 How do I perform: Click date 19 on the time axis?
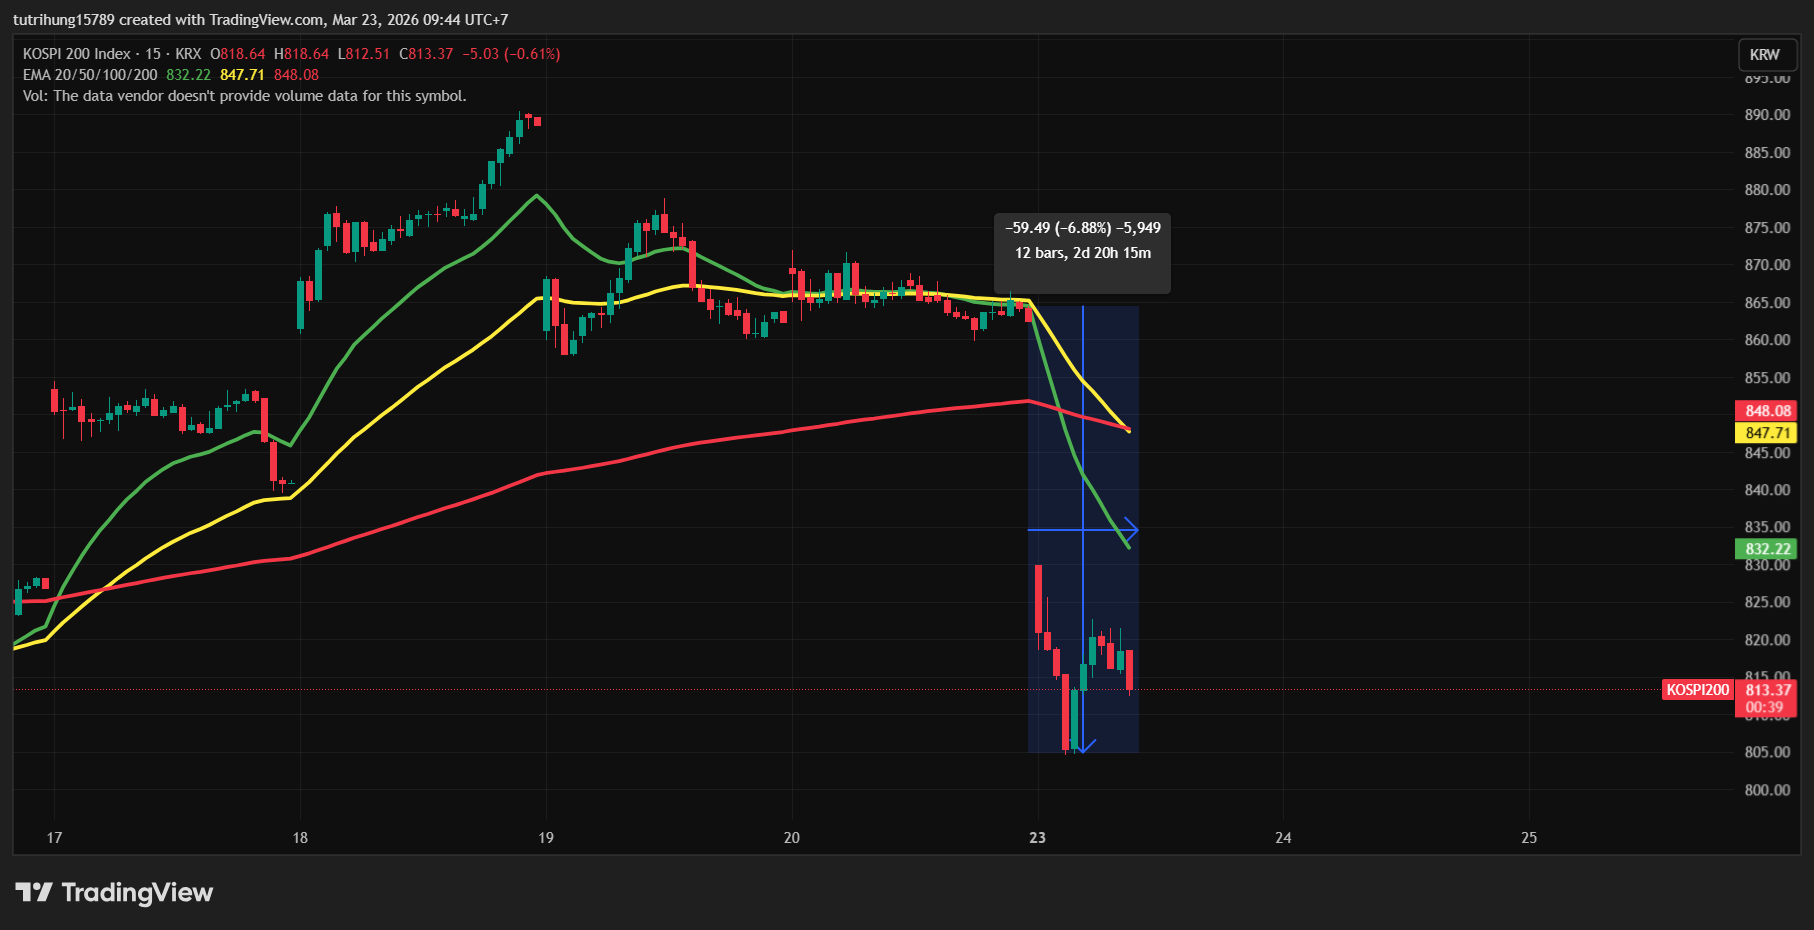(546, 838)
